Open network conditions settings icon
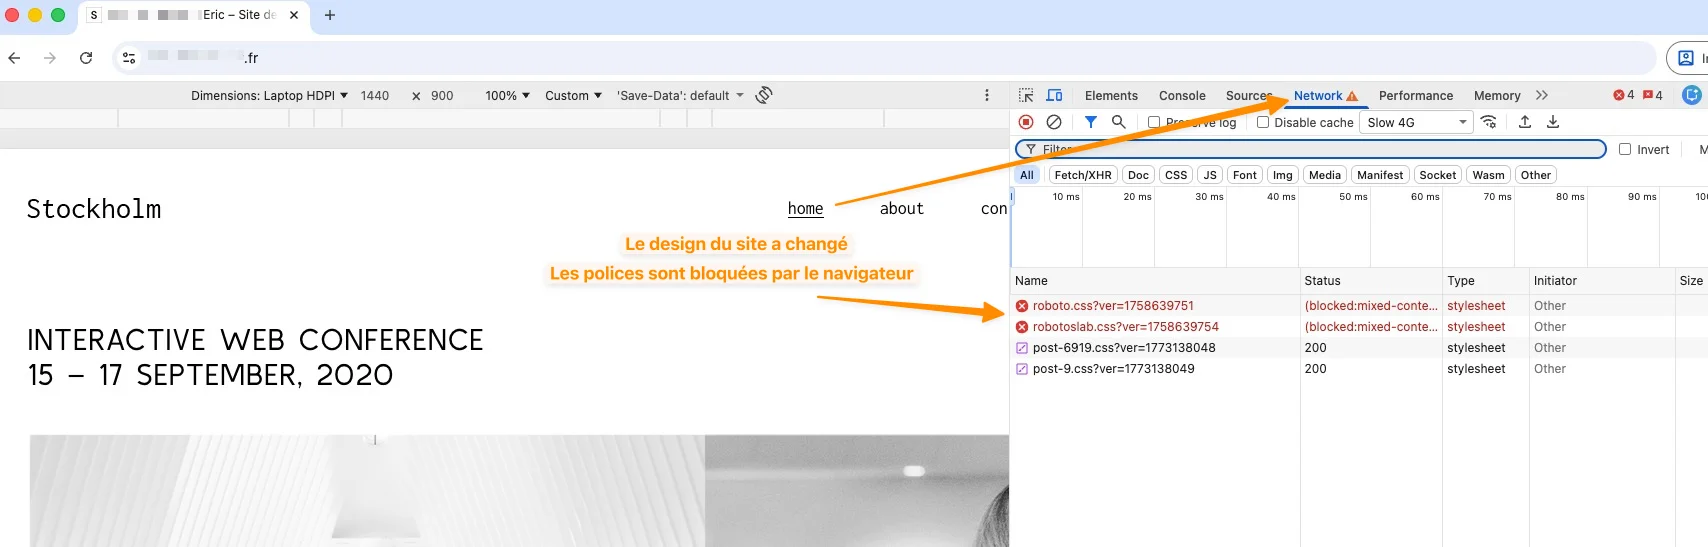The image size is (1708, 547). tap(1489, 122)
